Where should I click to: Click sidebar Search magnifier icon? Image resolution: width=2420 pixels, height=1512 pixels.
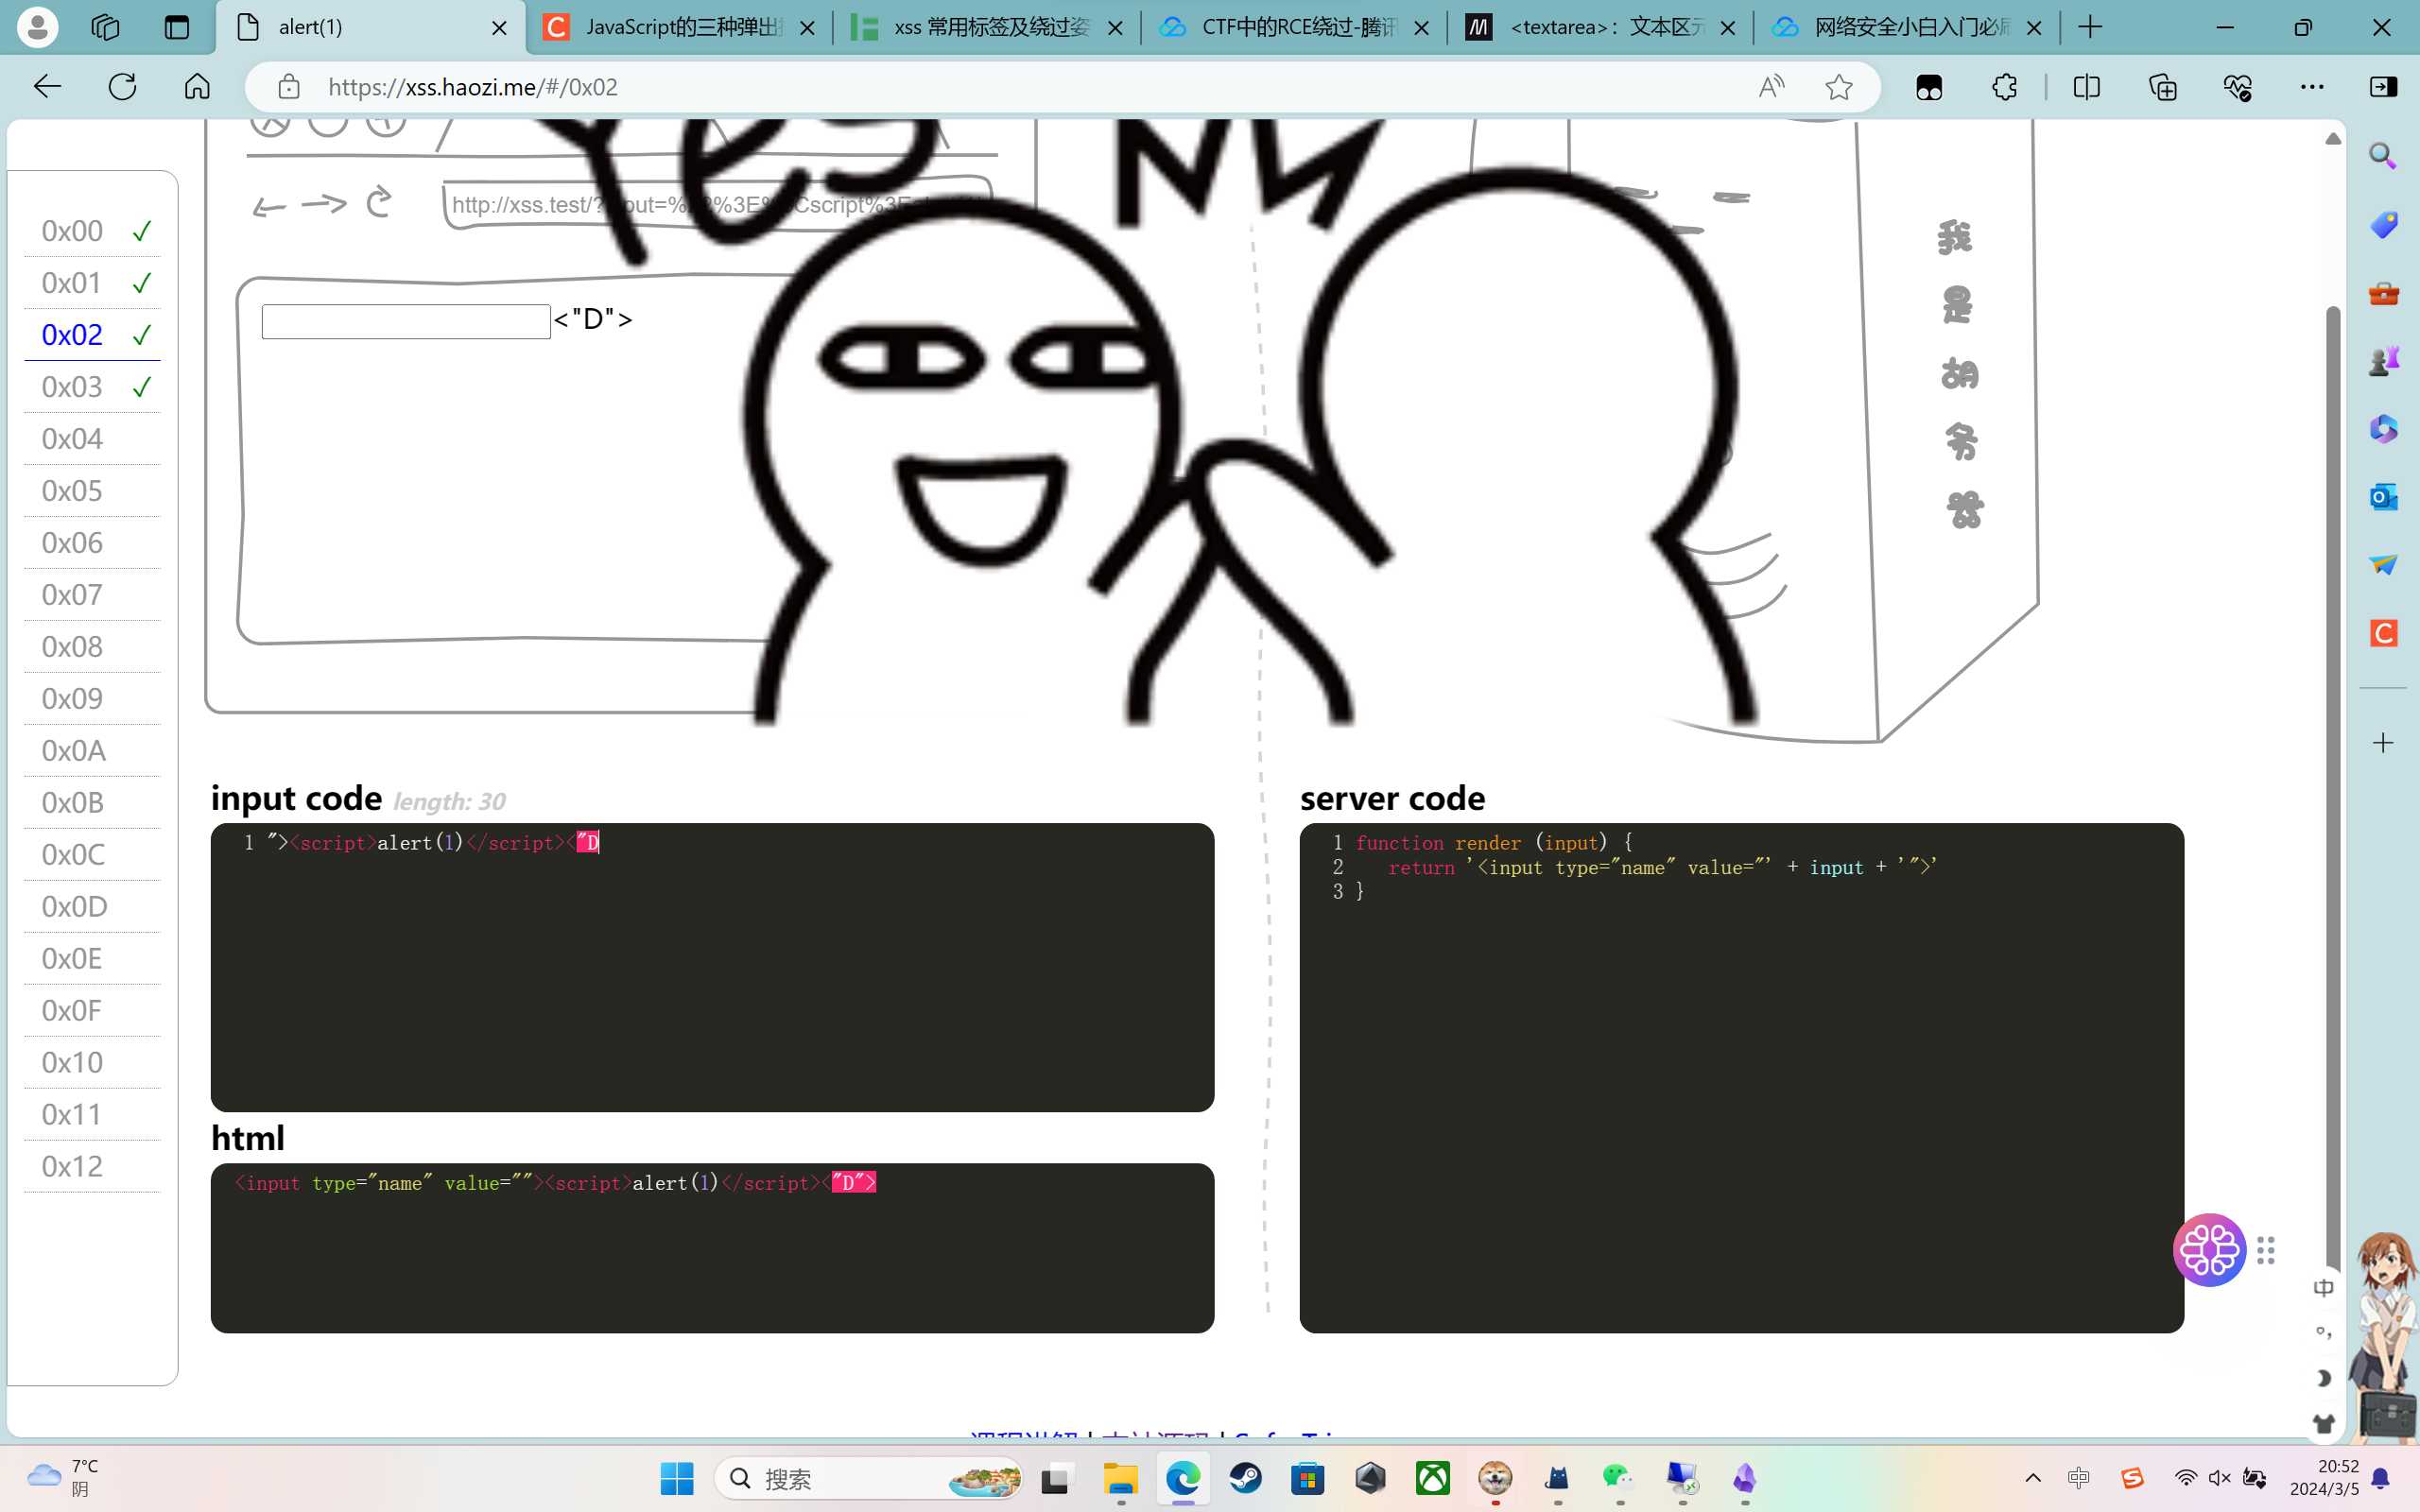(x=2383, y=156)
